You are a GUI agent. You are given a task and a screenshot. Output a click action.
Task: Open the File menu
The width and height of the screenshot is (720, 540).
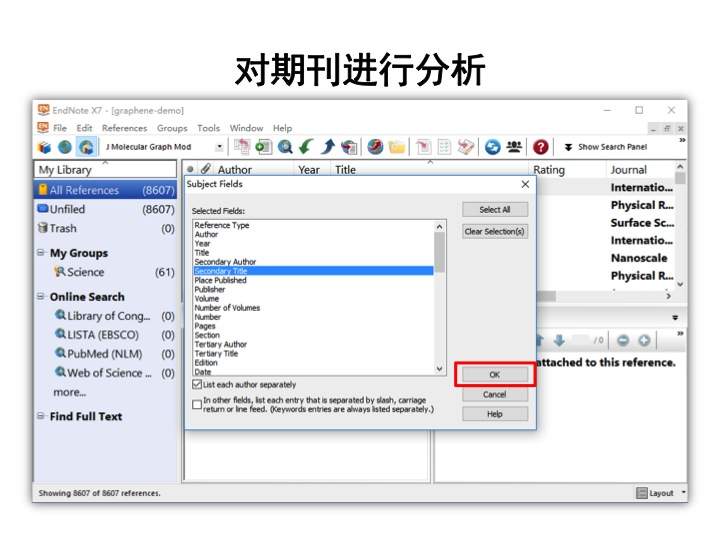[x=60, y=128]
